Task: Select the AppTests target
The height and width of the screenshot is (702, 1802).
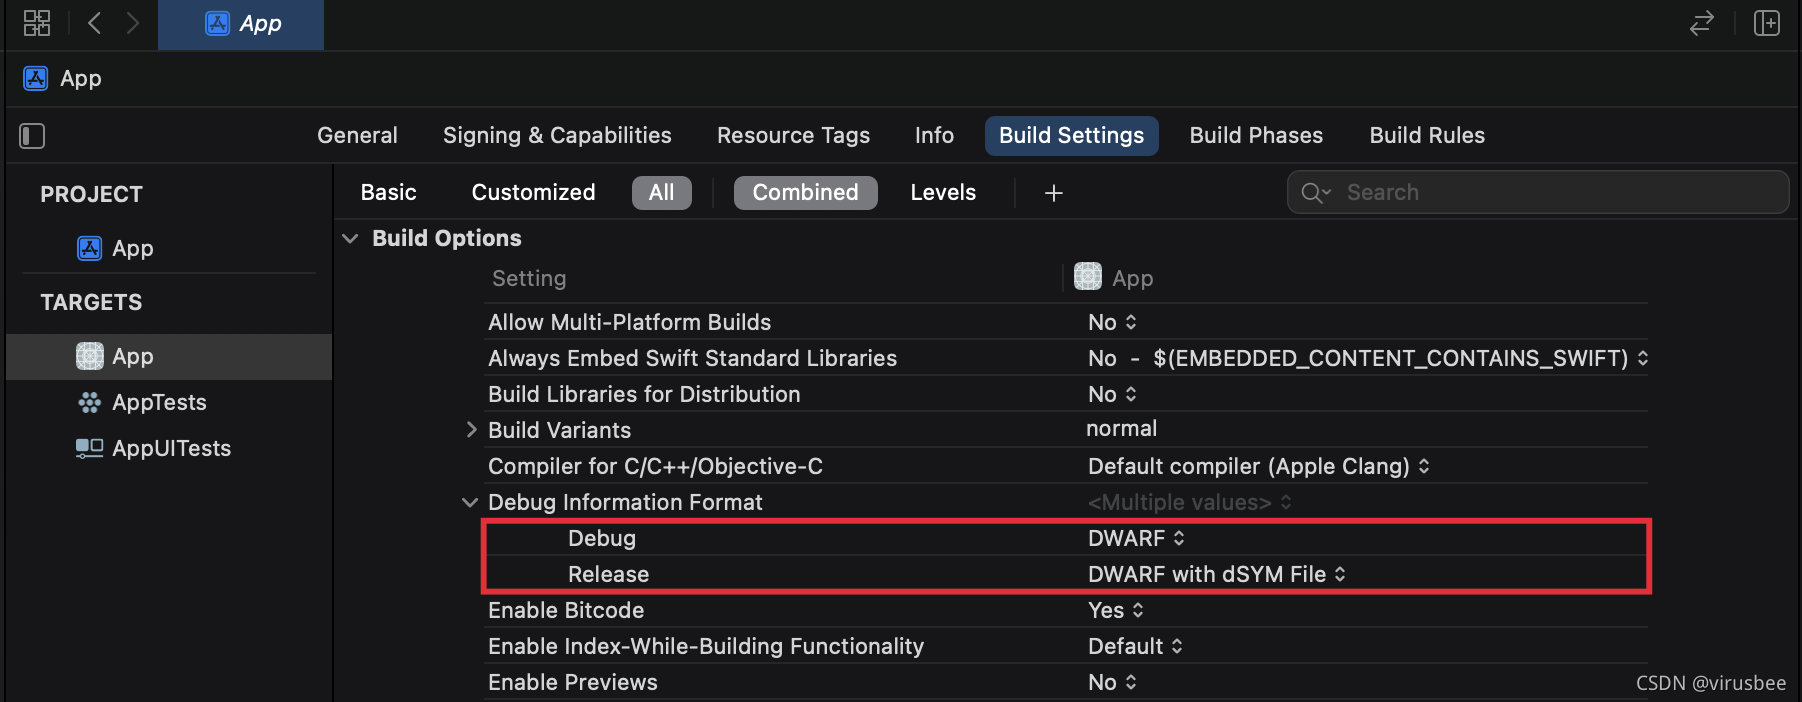Action: pyautogui.click(x=142, y=402)
